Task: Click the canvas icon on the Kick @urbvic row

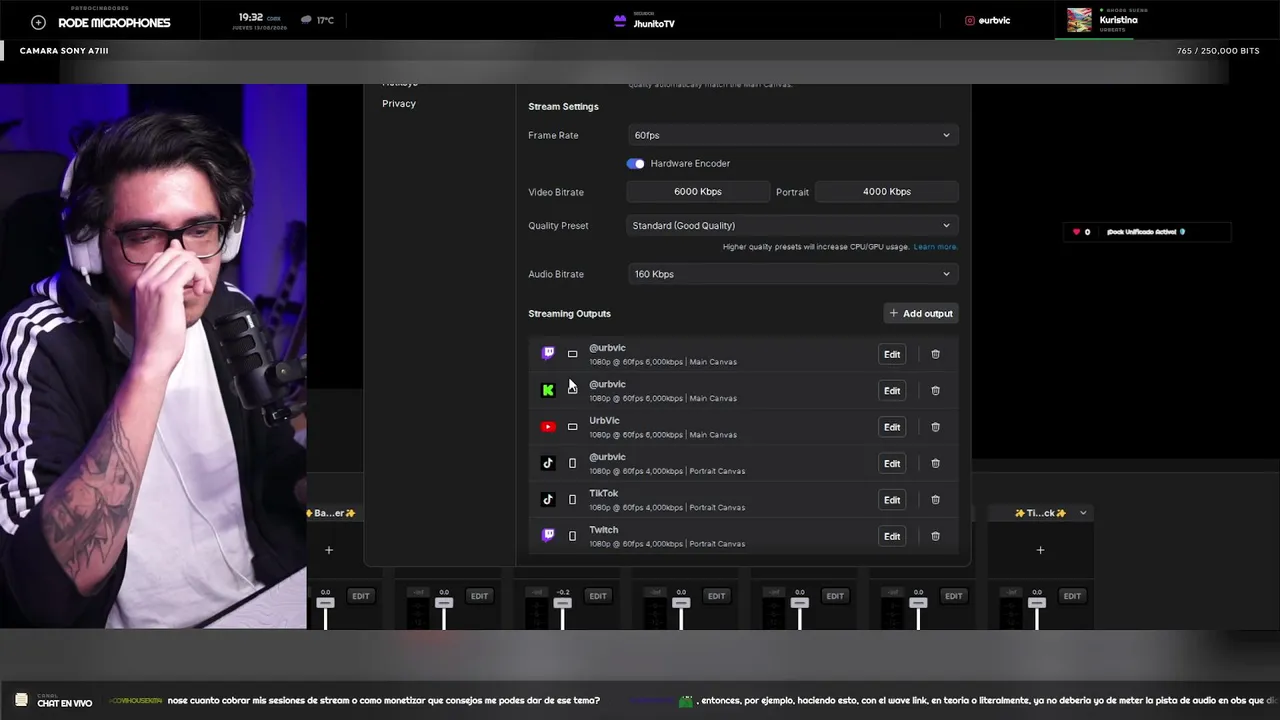Action: point(573,390)
